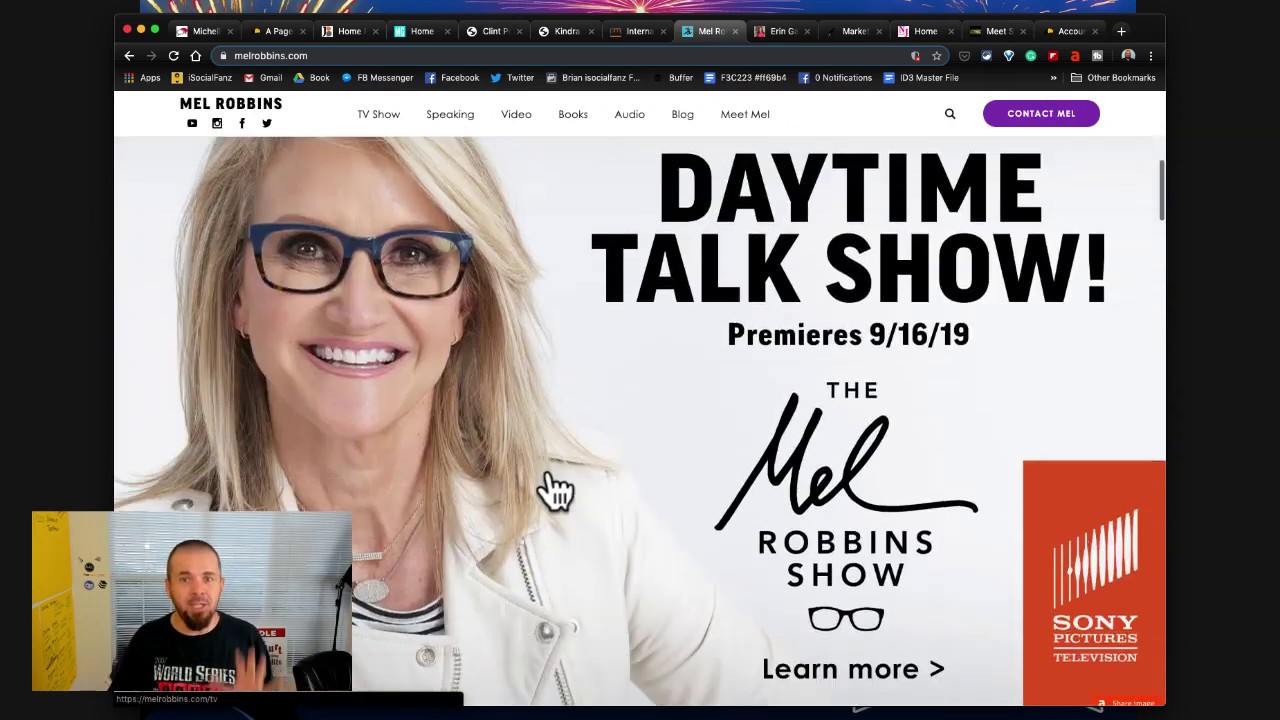Screen dimensions: 1280x720
Task: Open Chrome three-dot menu
Action: (x=1151, y=56)
